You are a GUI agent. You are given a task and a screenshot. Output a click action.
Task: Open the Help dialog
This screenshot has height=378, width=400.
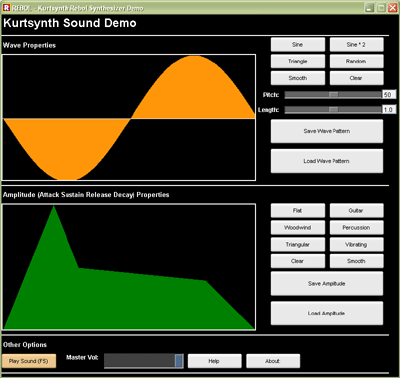214,361
